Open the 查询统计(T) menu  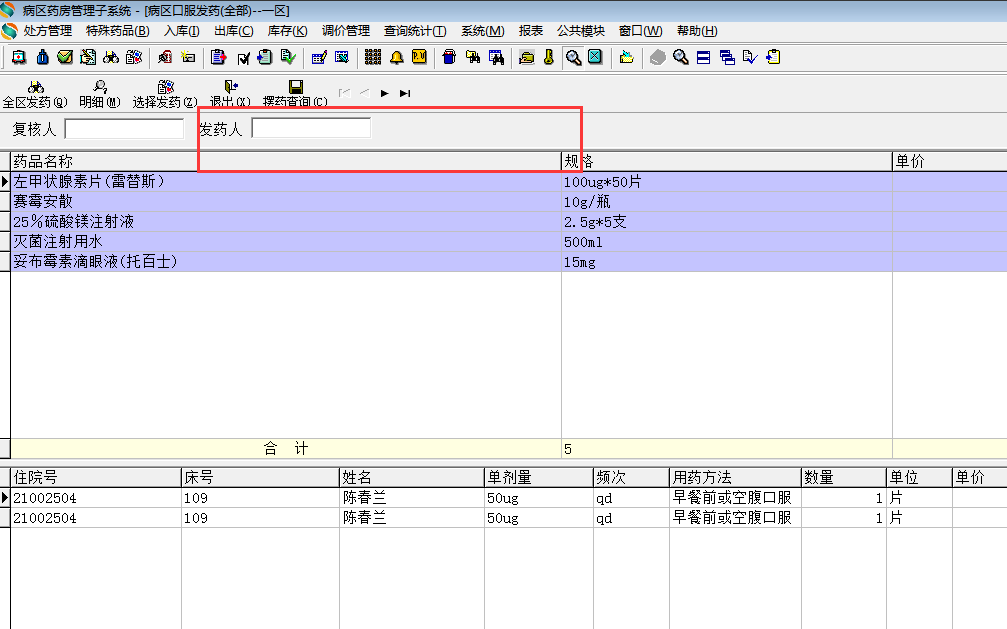pos(415,31)
